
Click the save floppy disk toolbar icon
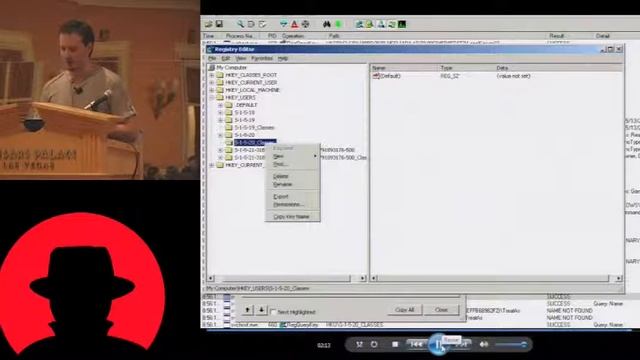point(219,24)
